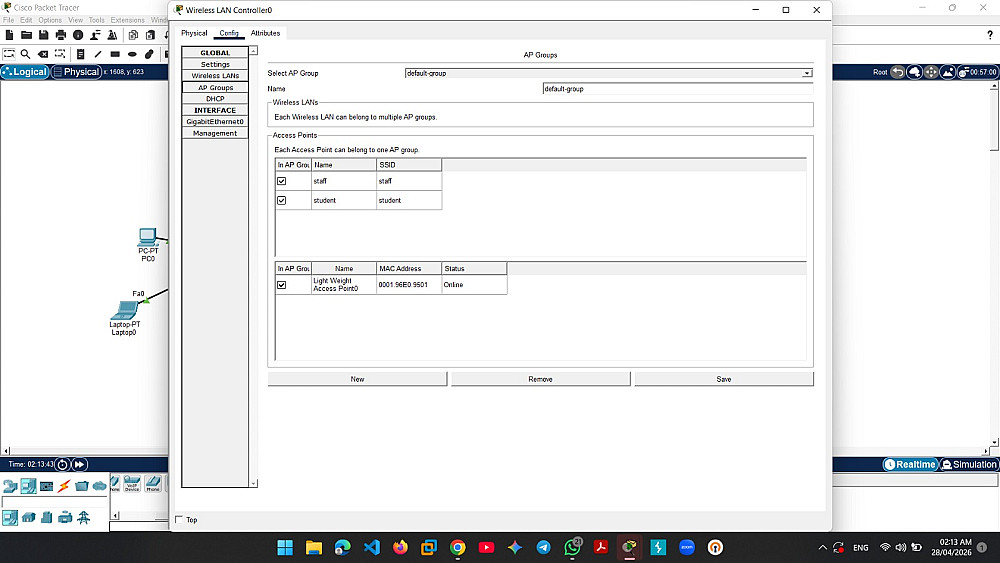
Task: Click the Open folder icon in Packet Tracer toolbar
Action: tap(26, 34)
